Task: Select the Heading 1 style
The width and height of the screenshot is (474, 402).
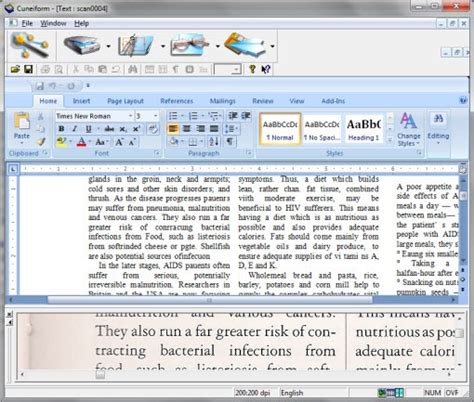Action: coord(364,129)
